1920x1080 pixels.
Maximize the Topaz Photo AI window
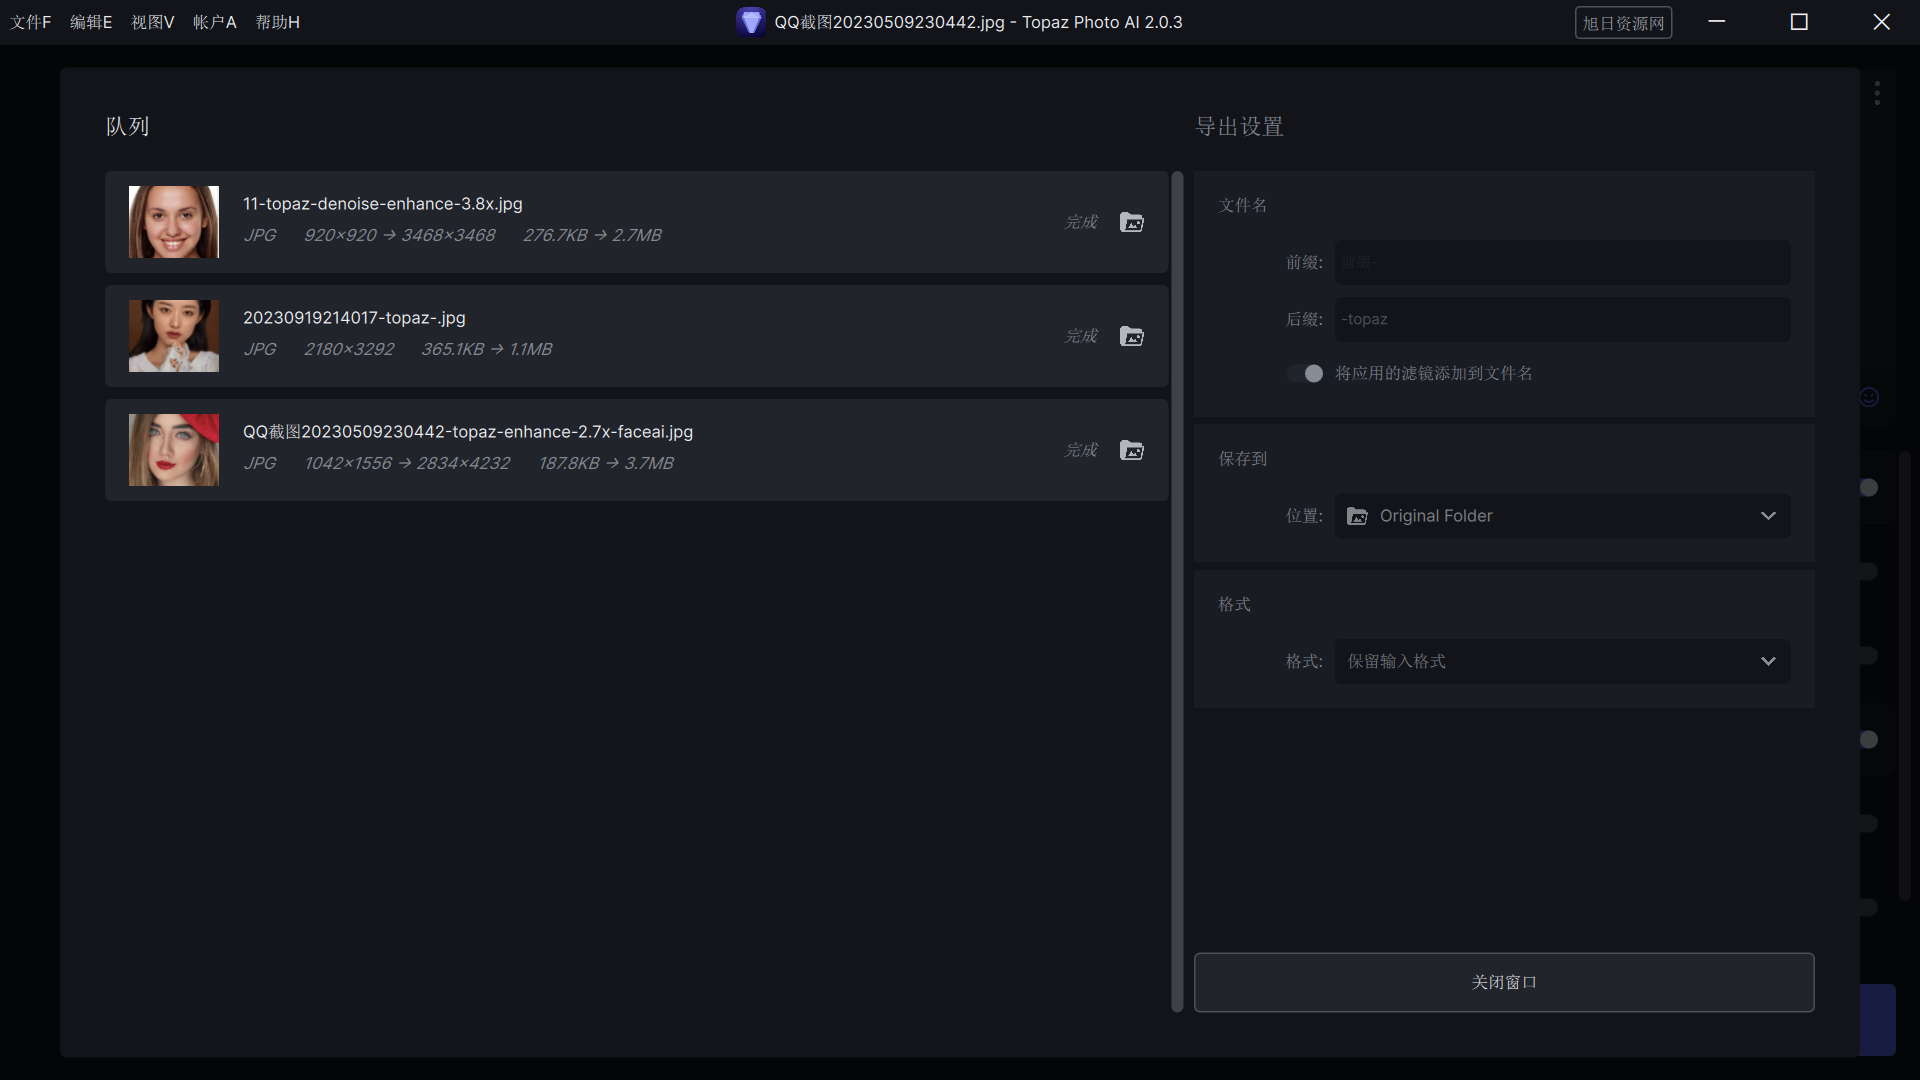point(1799,22)
